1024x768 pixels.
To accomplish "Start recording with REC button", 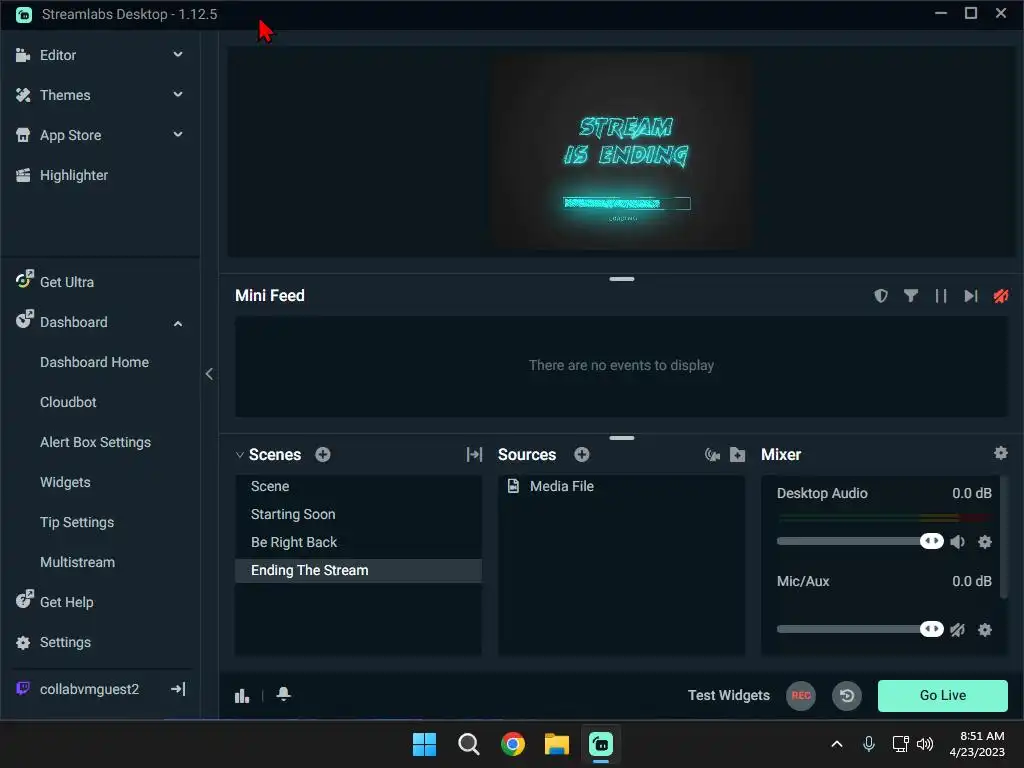I will pyautogui.click(x=801, y=696).
